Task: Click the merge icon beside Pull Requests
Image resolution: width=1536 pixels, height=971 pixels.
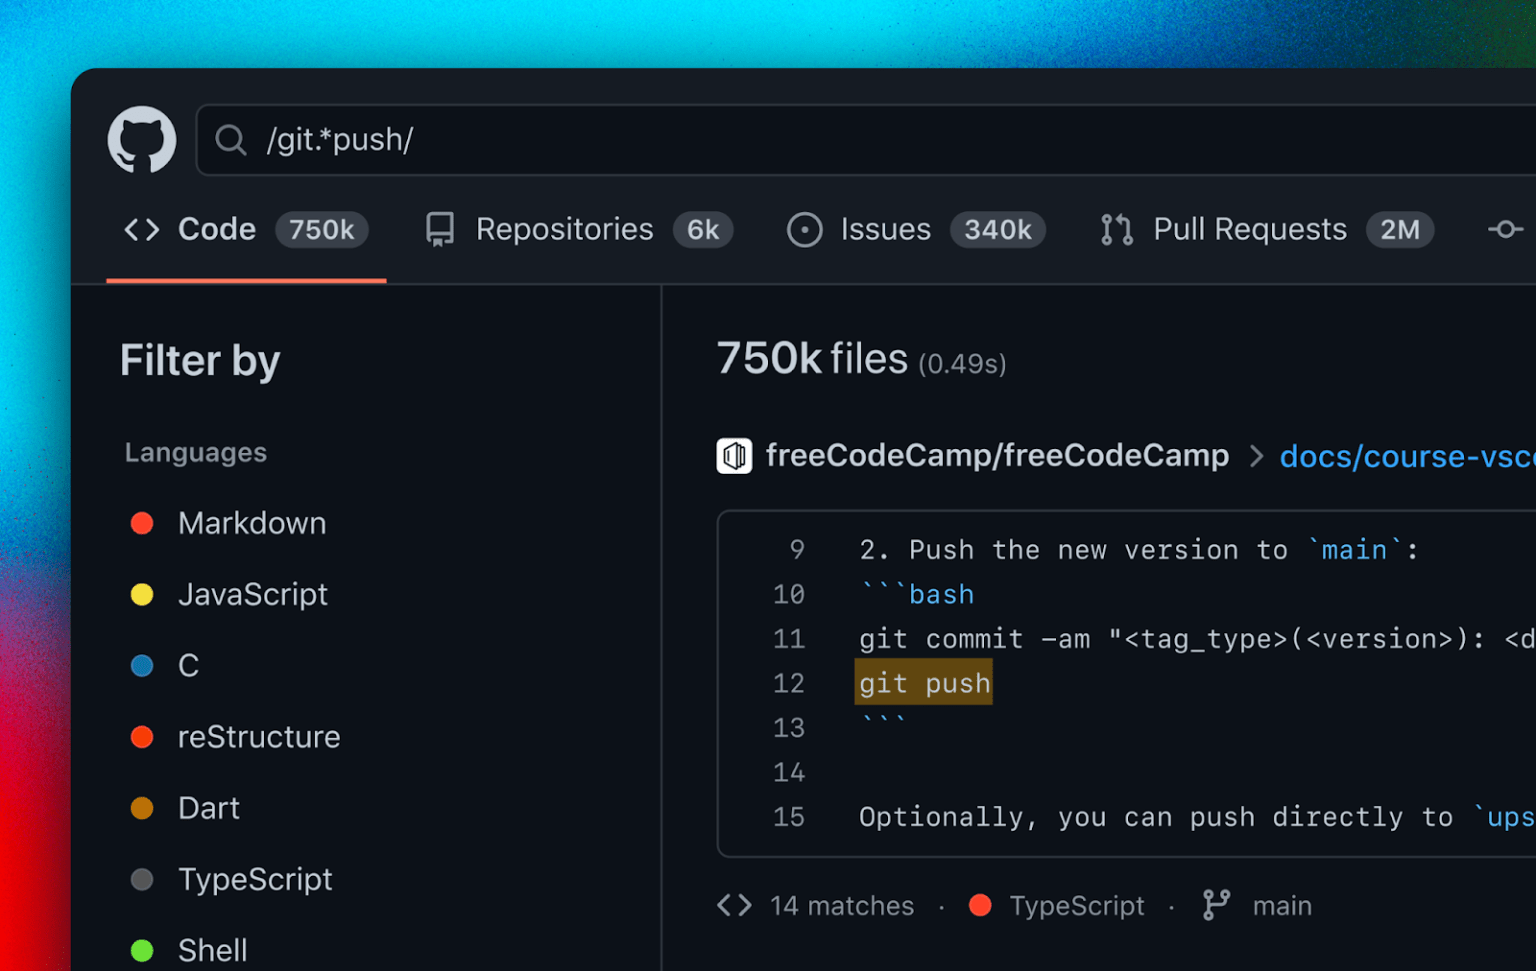Action: (1115, 229)
